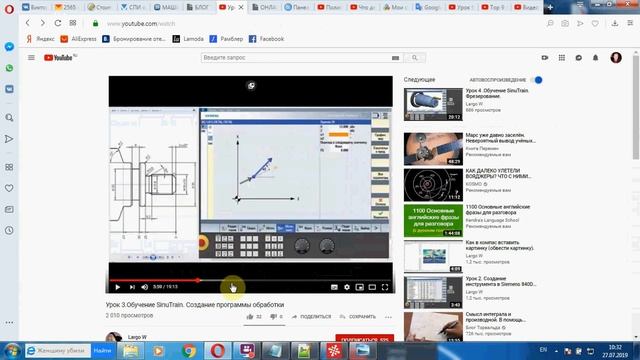The image size is (640, 360).
Task: Open Chrome from taskbar
Action: pos(189,351)
